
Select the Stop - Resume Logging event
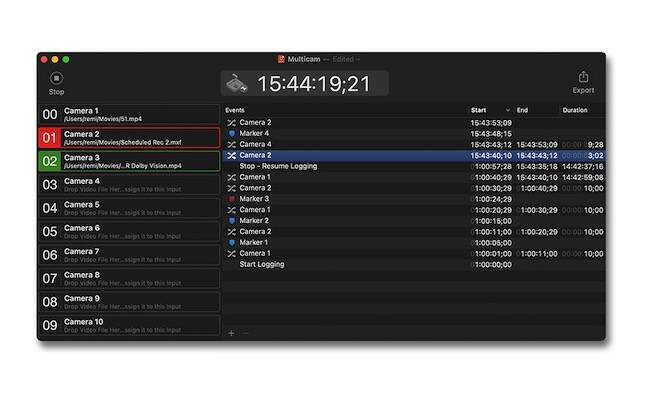[415, 166]
